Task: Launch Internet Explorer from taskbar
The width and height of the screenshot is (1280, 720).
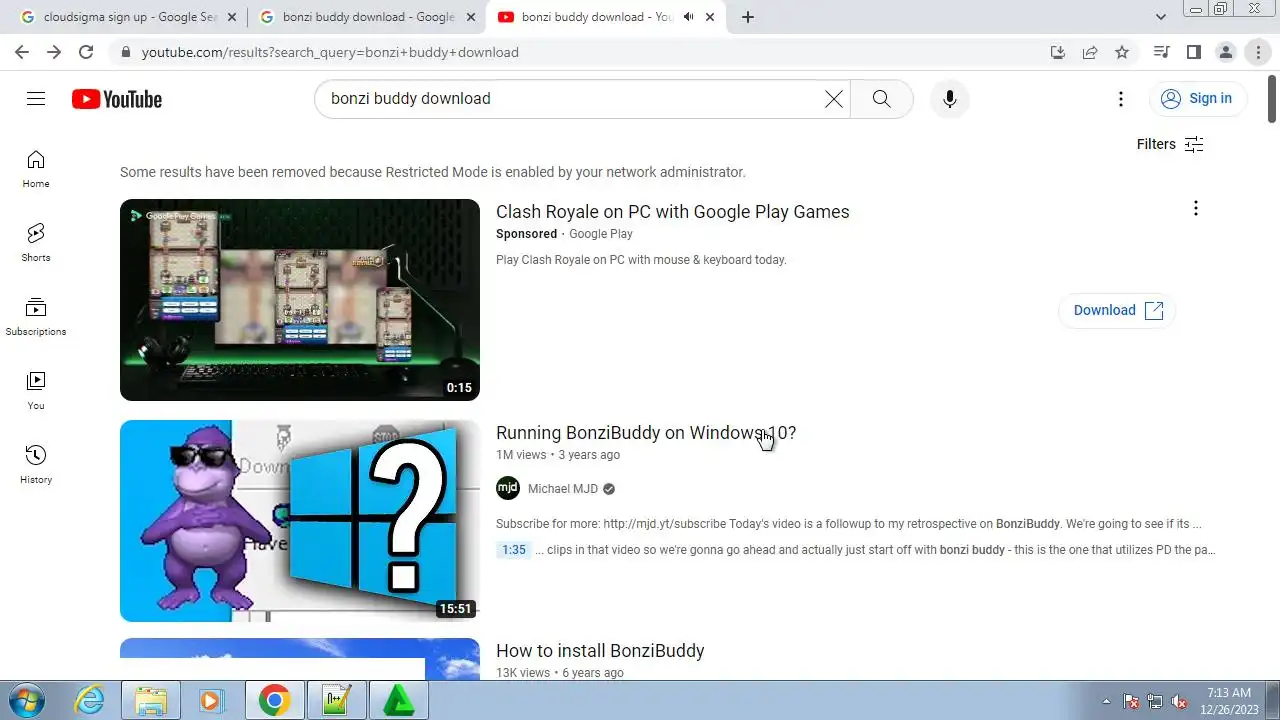Action: tap(90, 700)
